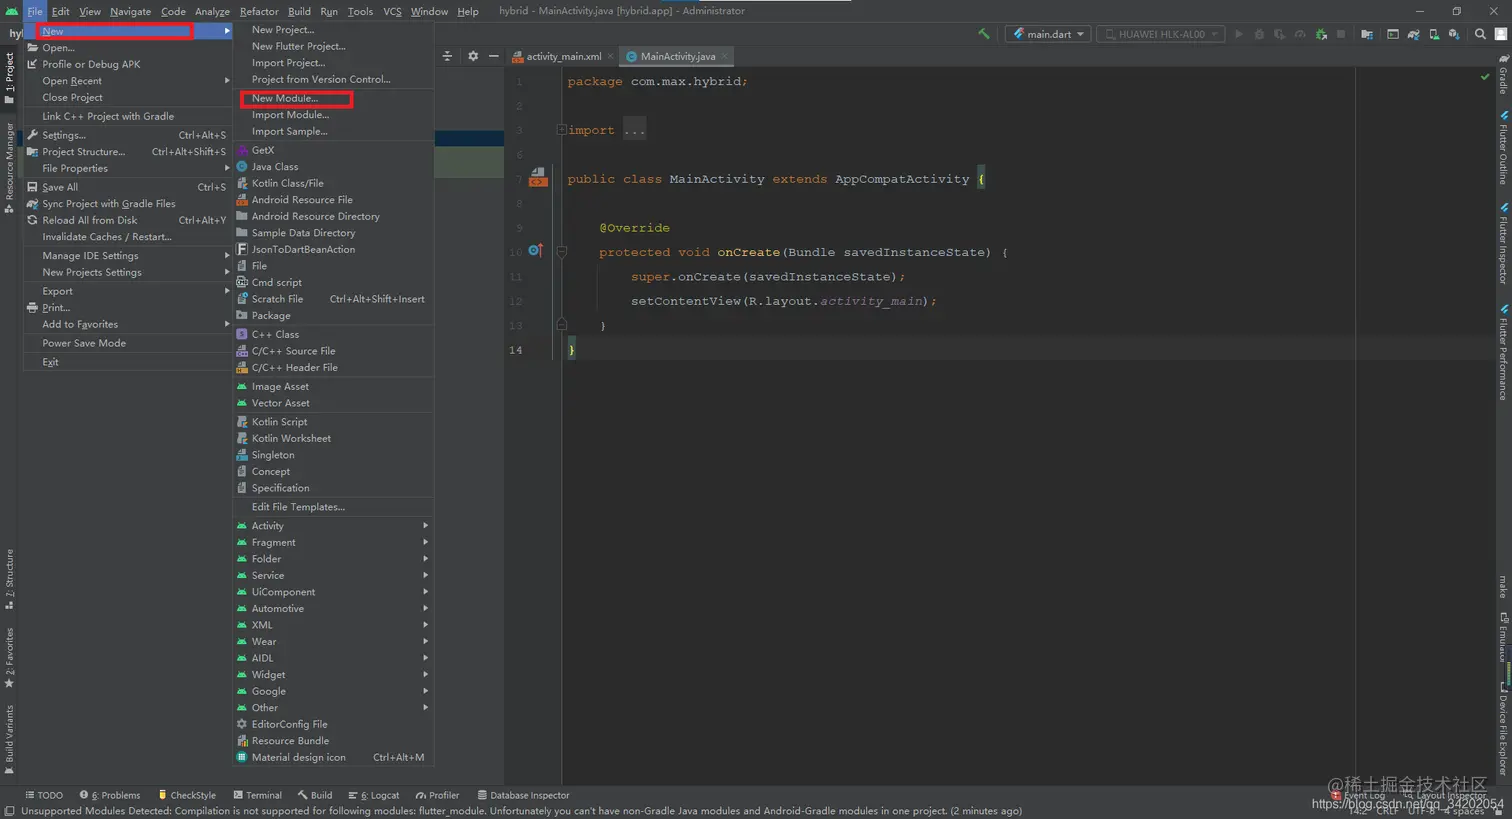The image size is (1512, 819).
Task: Click the Make Project hammer icon
Action: (984, 34)
